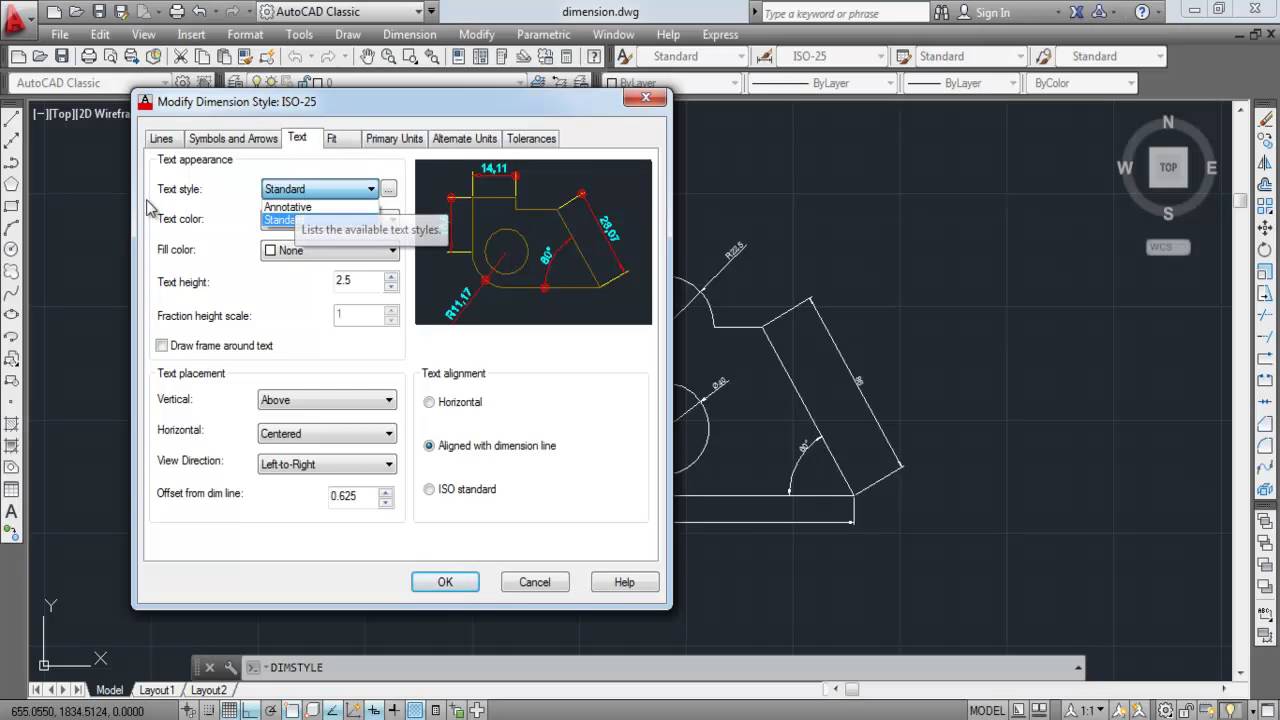Click the Cancel button

coord(535,582)
